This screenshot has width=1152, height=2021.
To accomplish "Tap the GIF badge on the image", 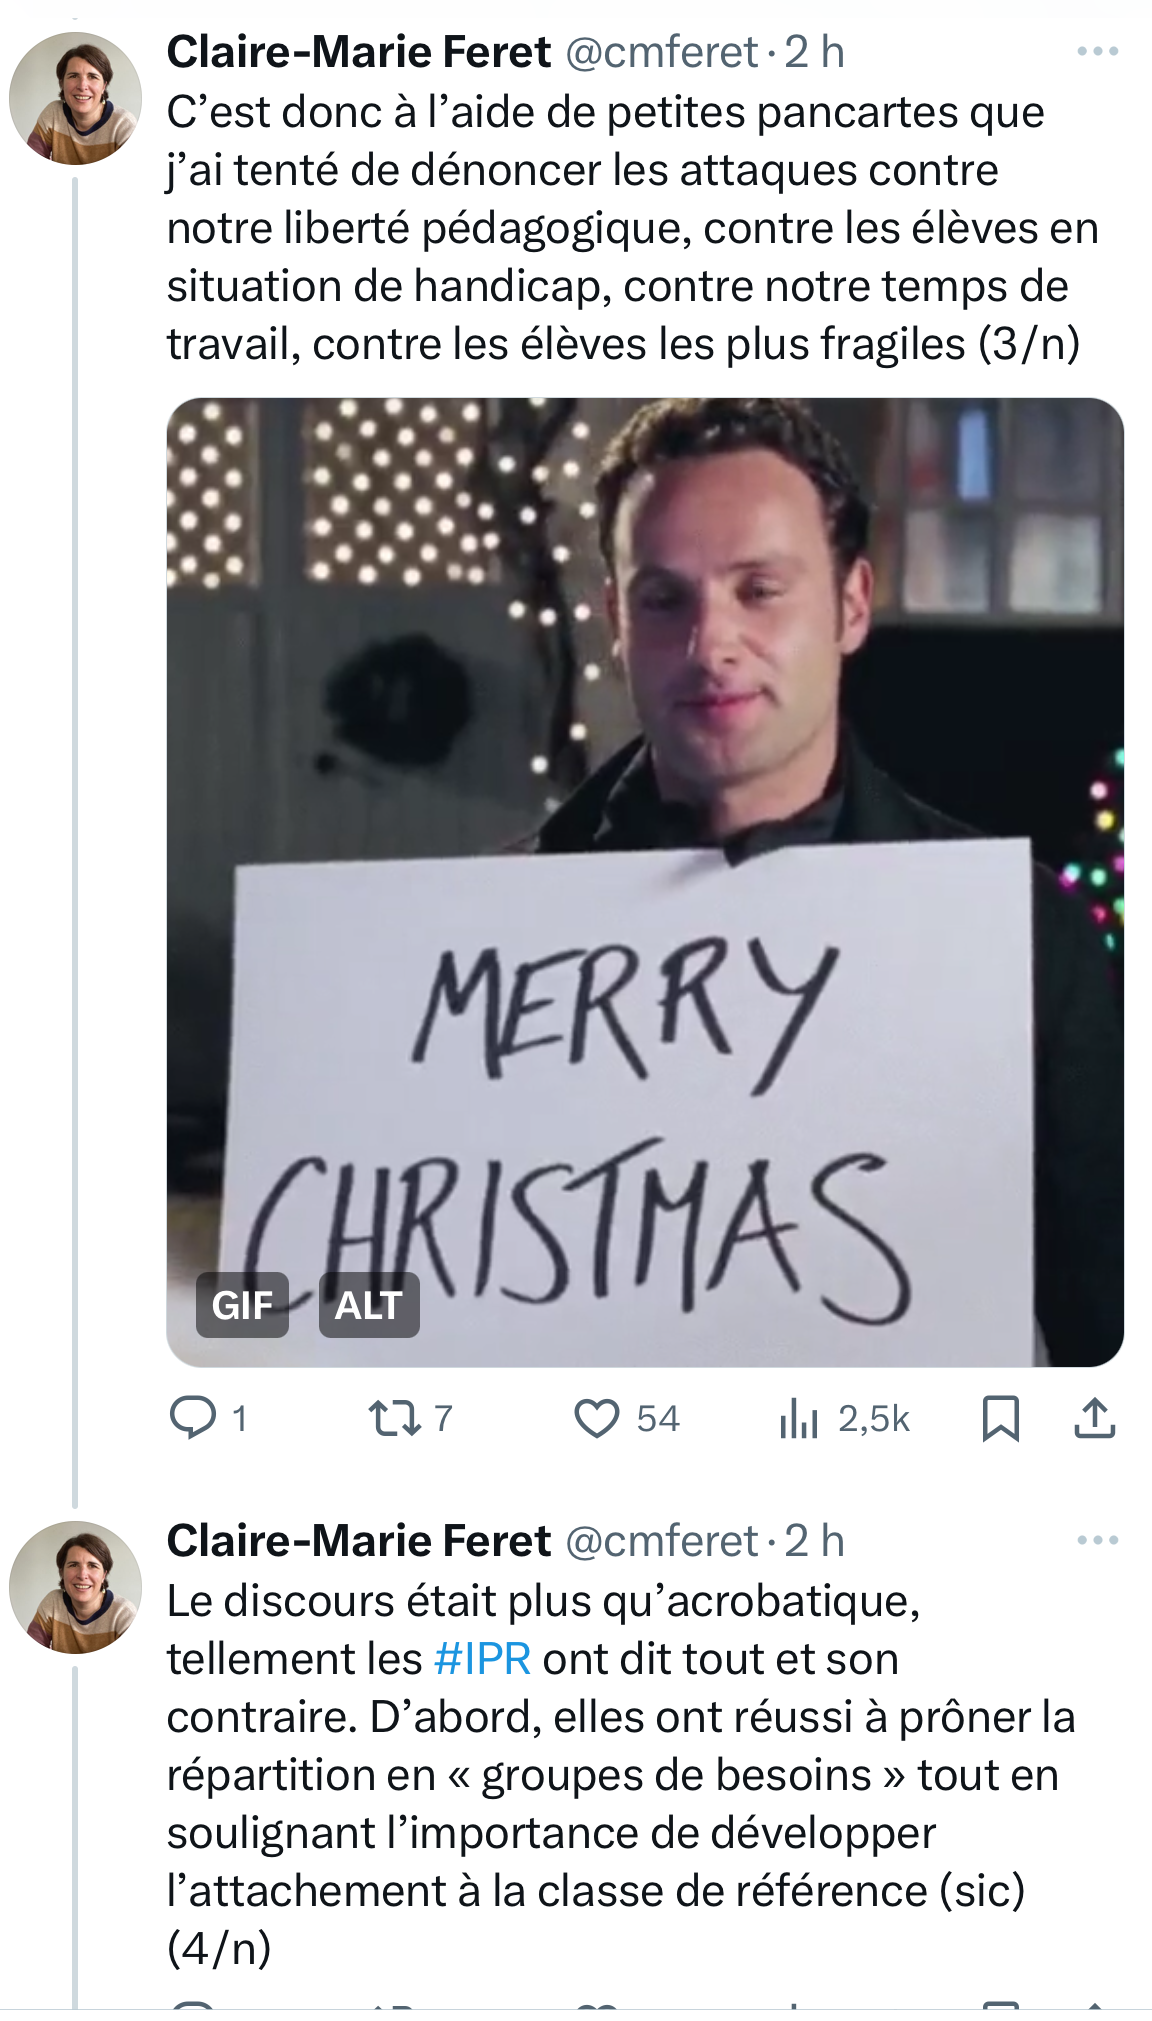I will 242,1305.
